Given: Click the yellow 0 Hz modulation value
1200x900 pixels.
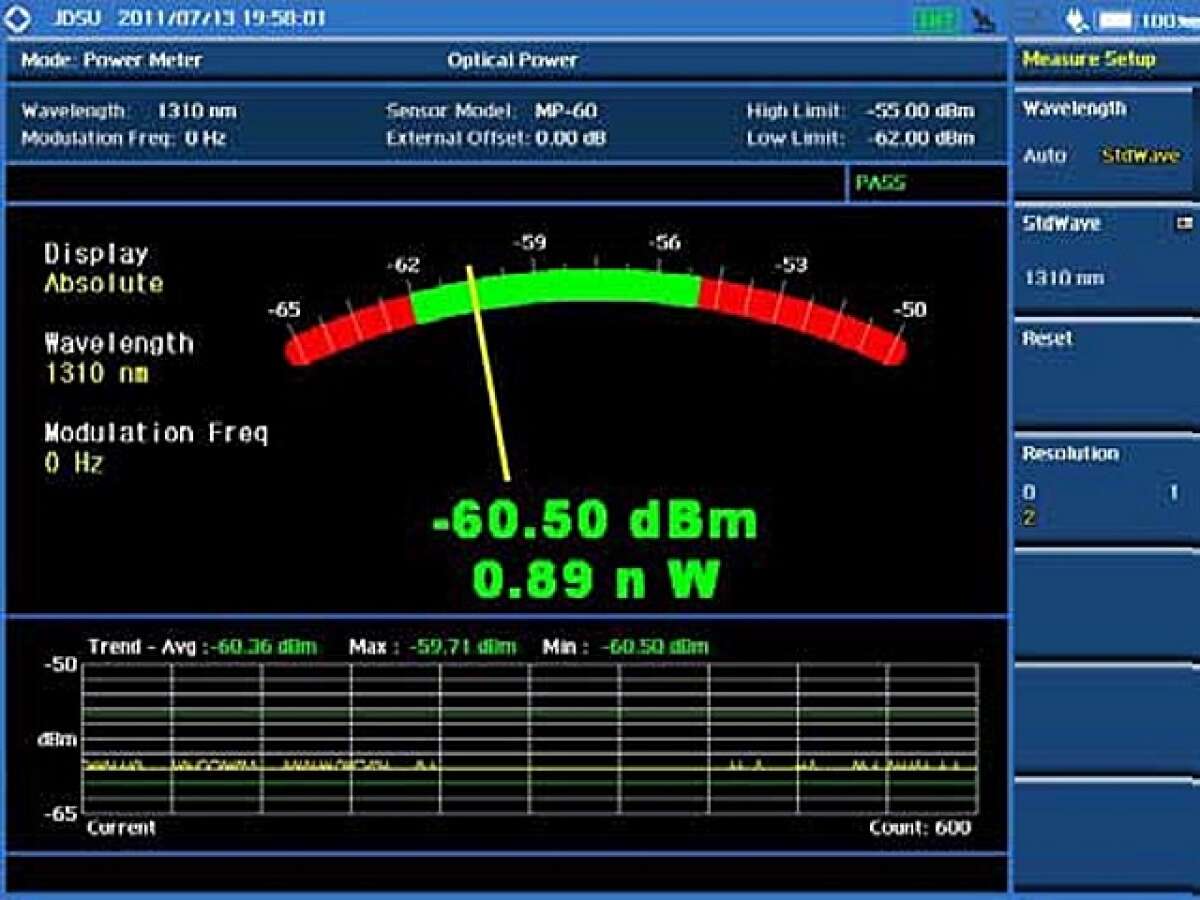Looking at the screenshot, I should coord(74,463).
